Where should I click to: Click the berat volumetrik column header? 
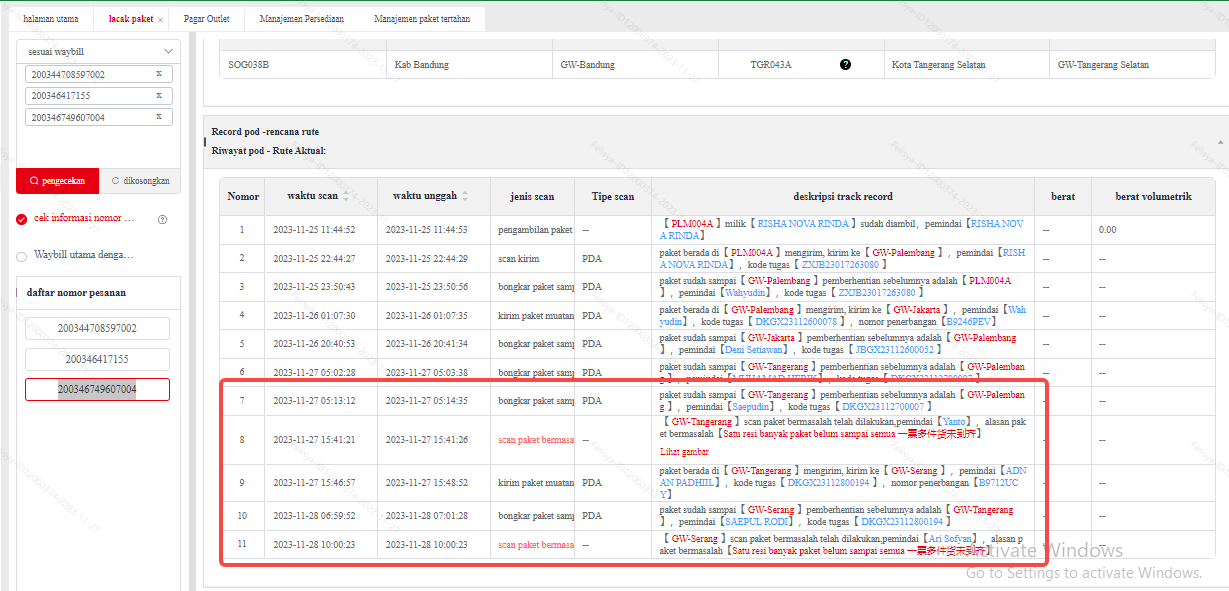pos(1153,197)
